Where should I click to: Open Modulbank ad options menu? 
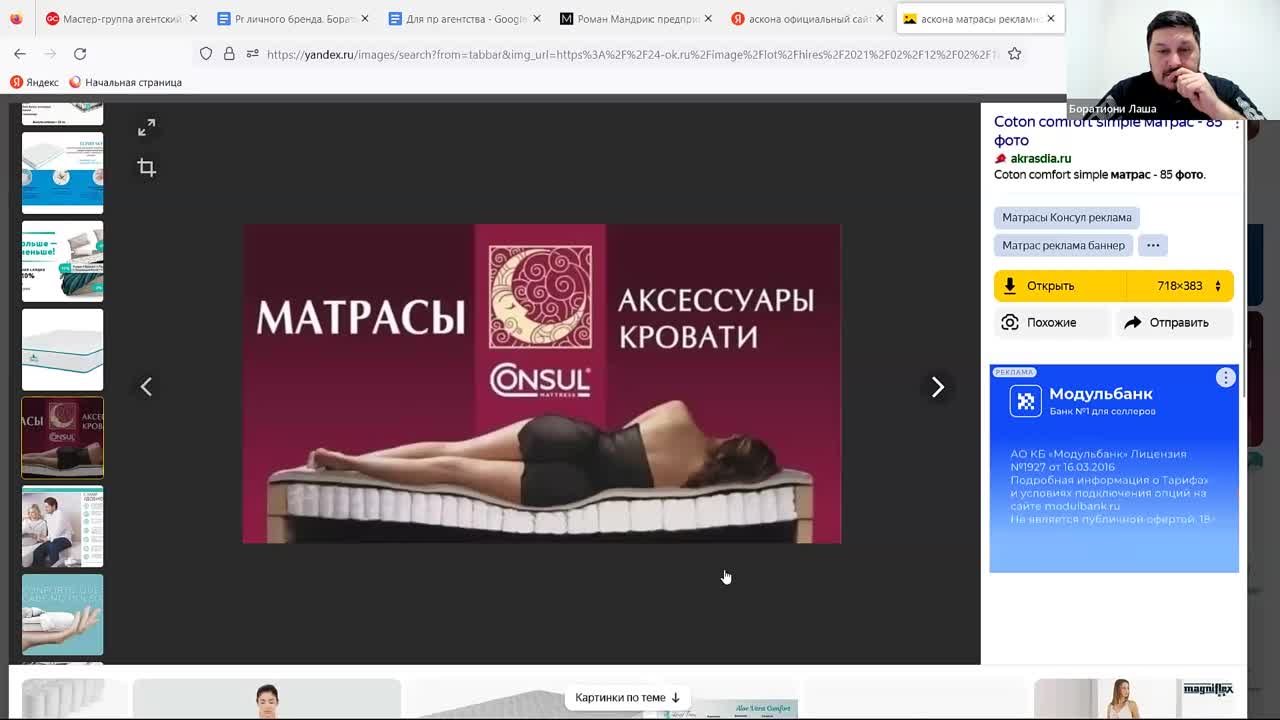tap(1225, 377)
